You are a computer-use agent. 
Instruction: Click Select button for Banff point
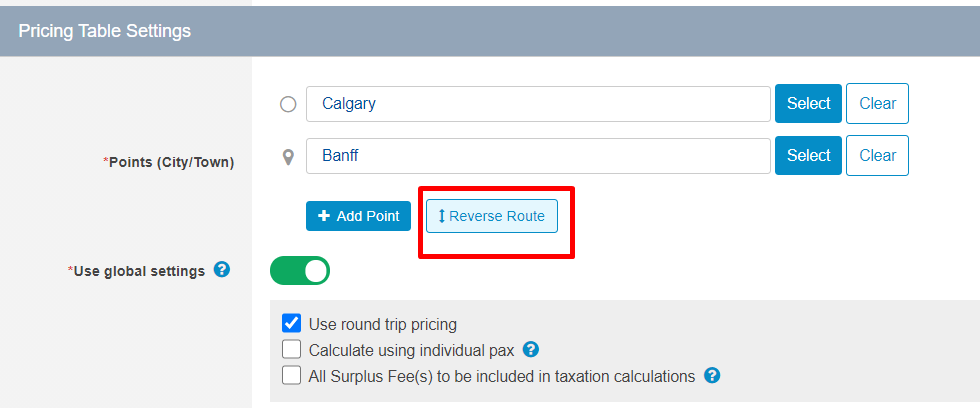click(808, 156)
